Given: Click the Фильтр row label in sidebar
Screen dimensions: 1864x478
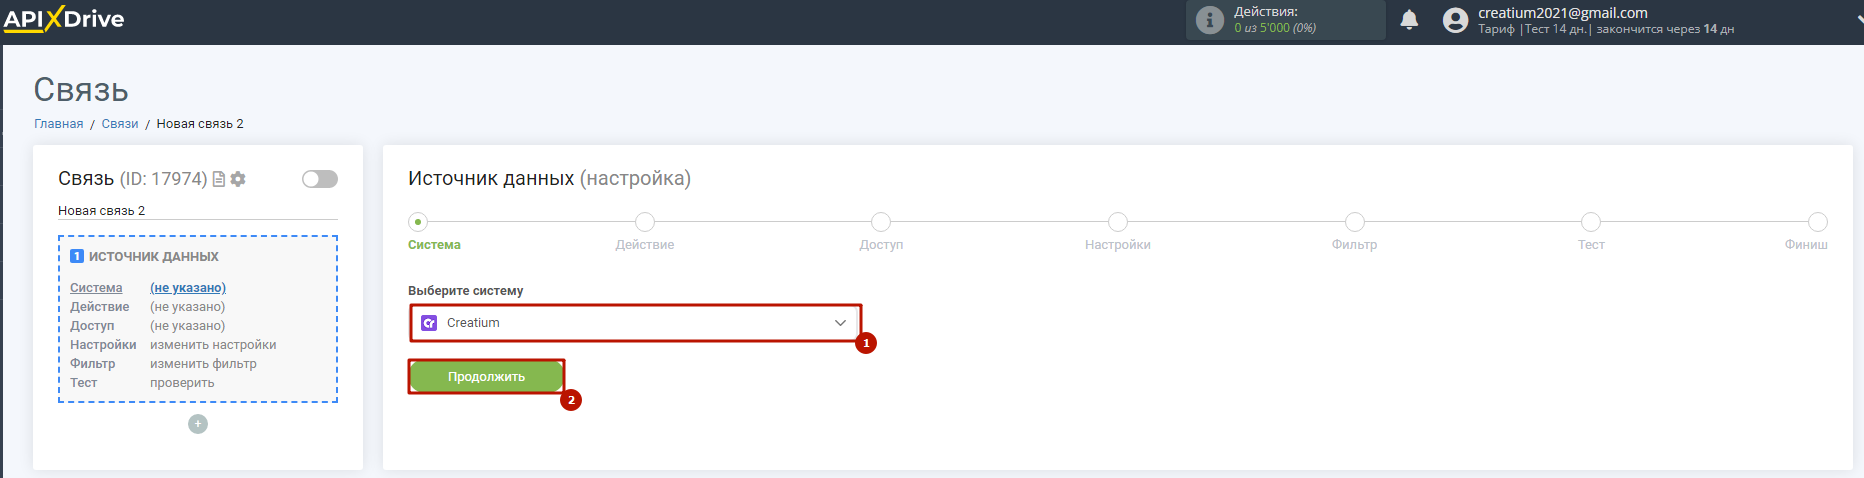Looking at the screenshot, I should (x=92, y=364).
